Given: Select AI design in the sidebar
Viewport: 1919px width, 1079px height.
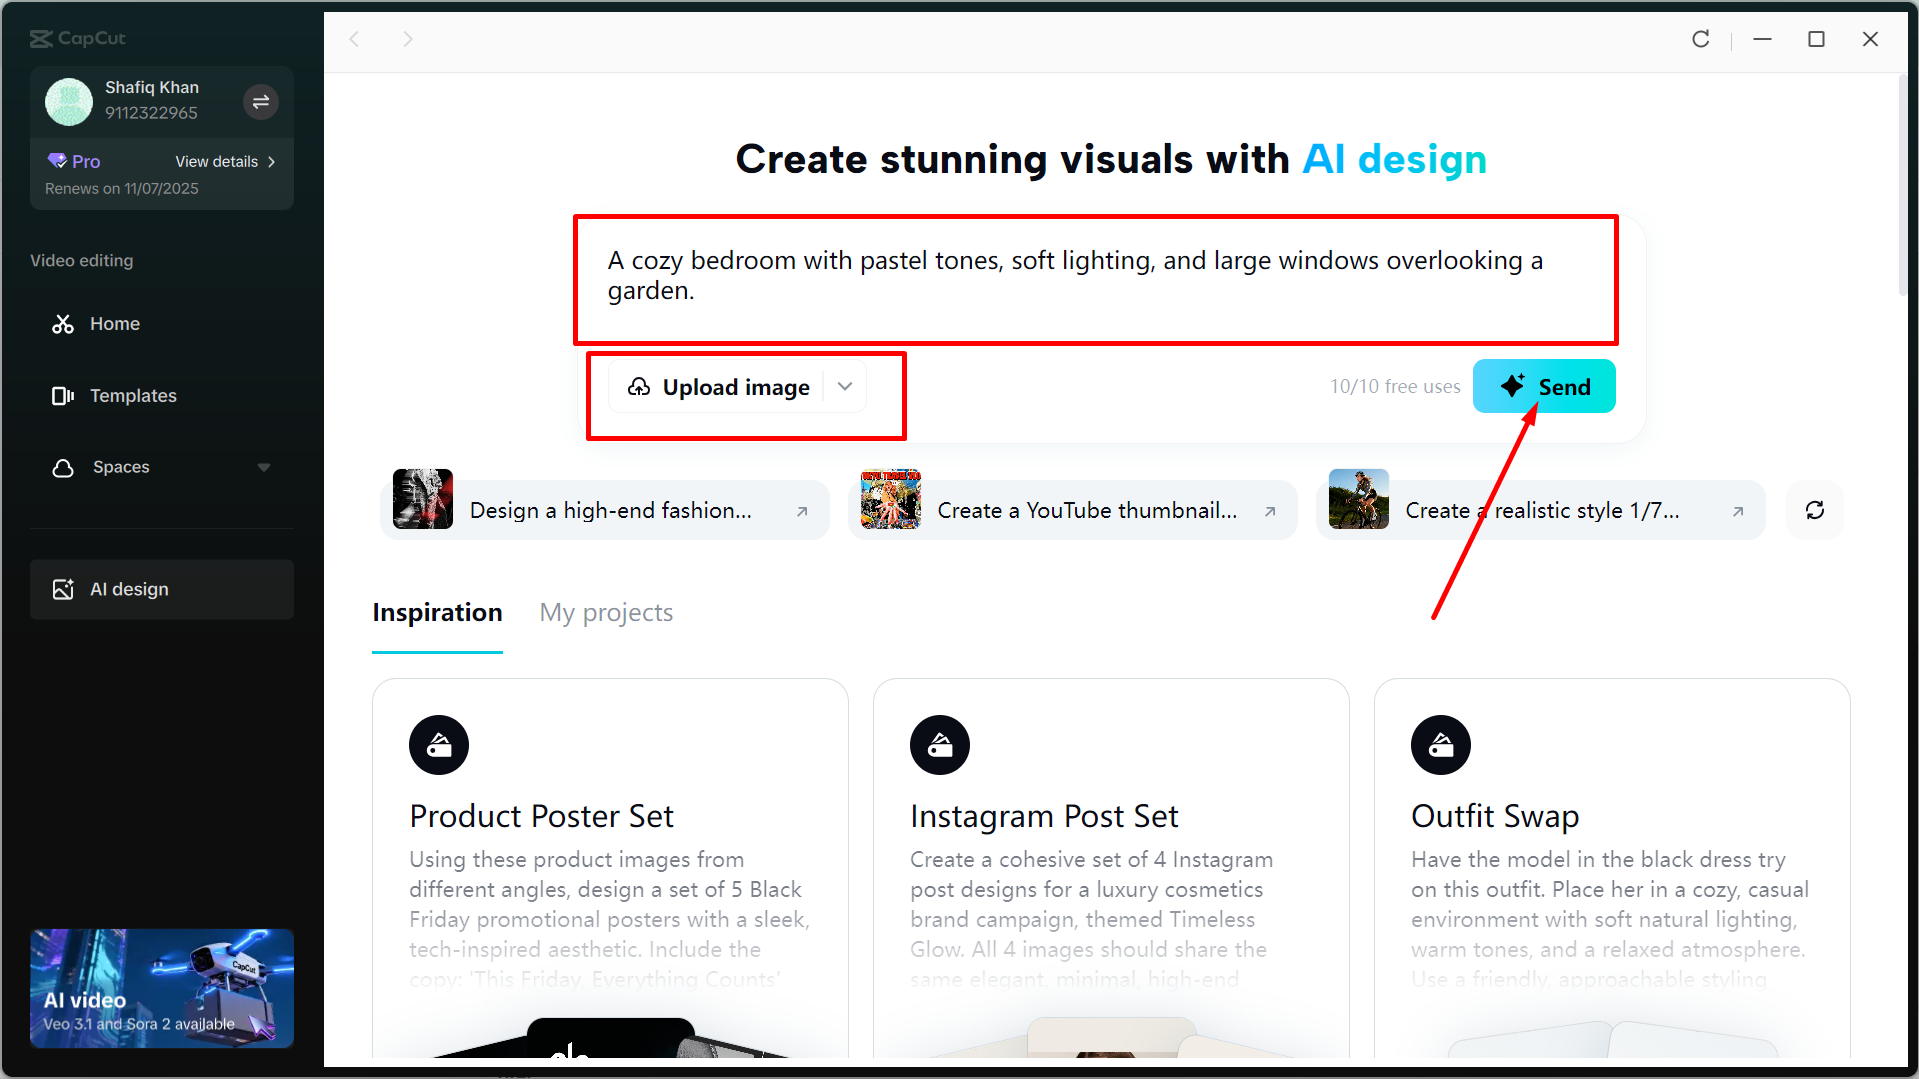Looking at the screenshot, I should (x=162, y=589).
